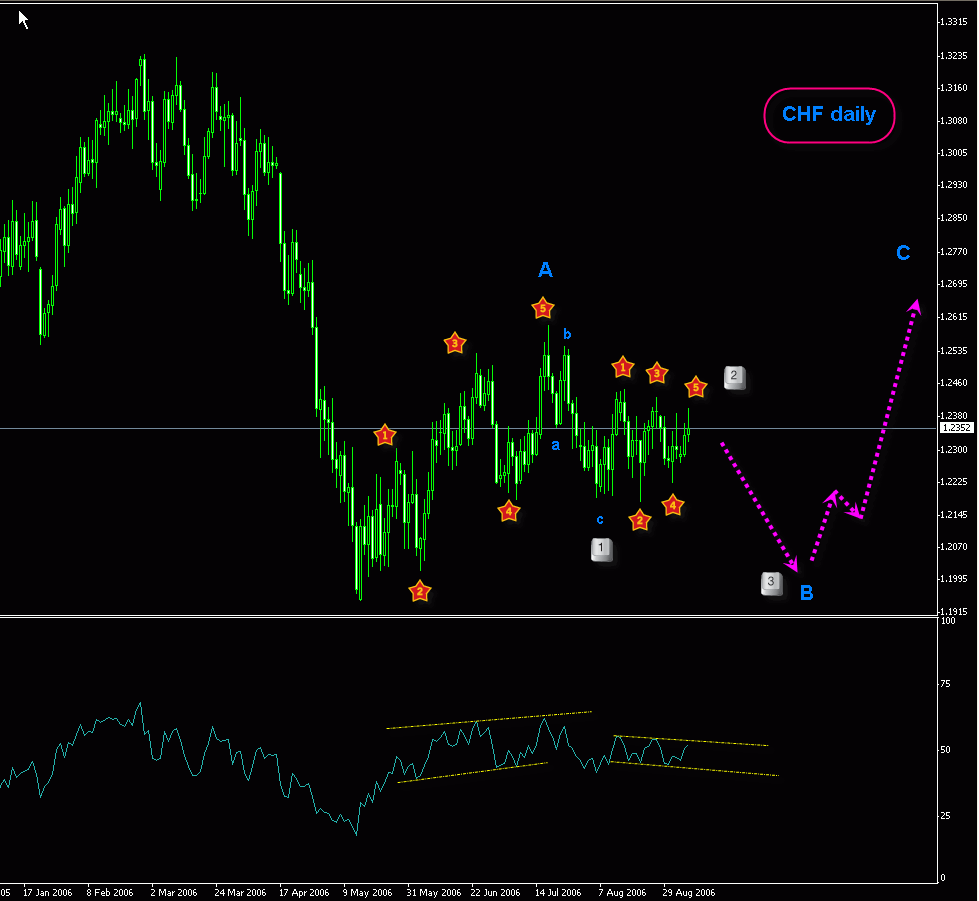Click the oscillator scale level 100
979x901 pixels.
(x=948, y=621)
